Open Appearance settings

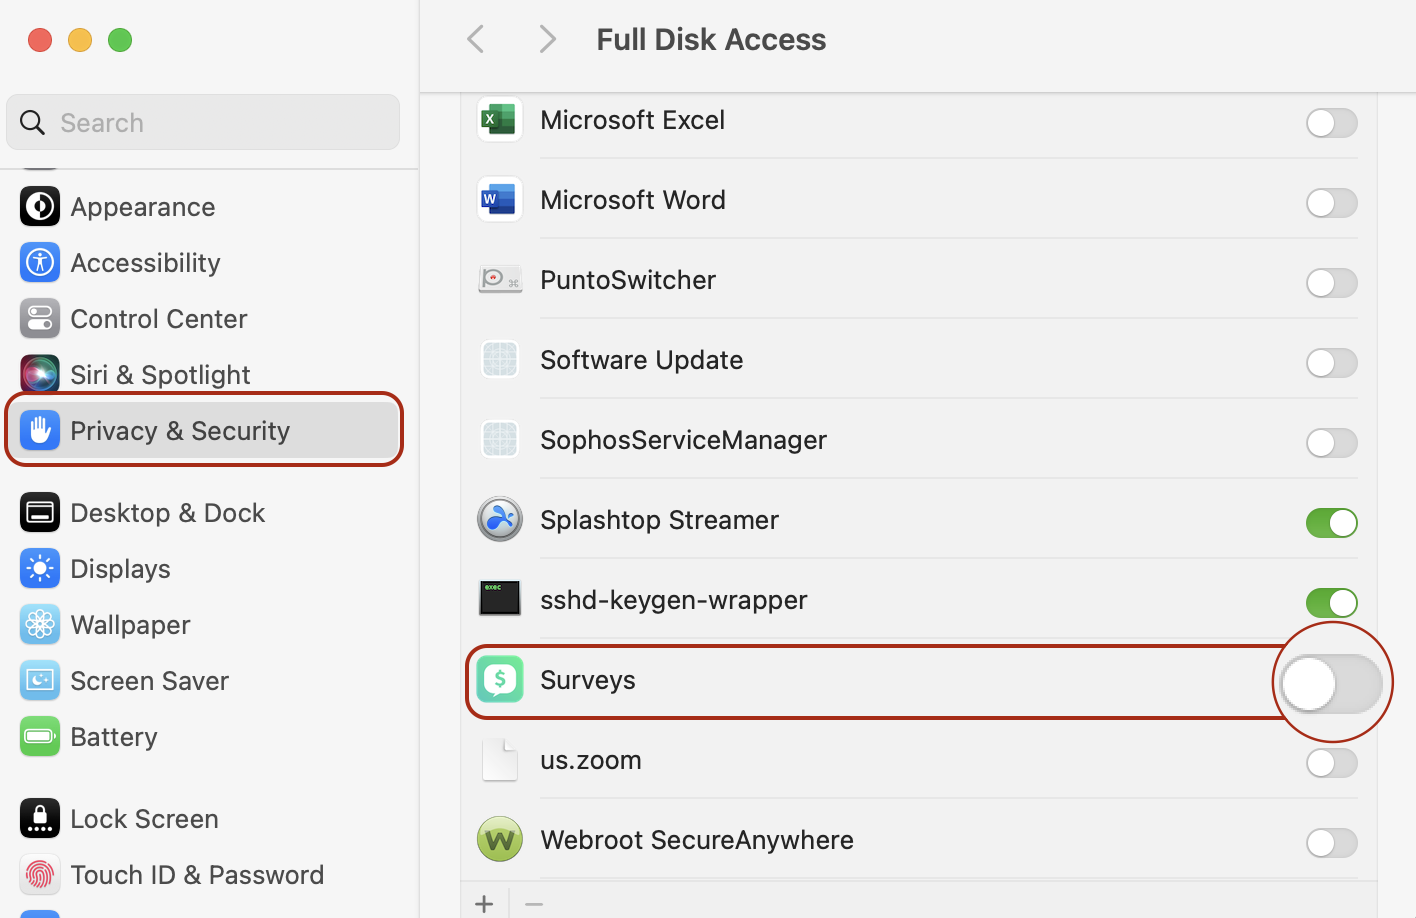pyautogui.click(x=203, y=207)
